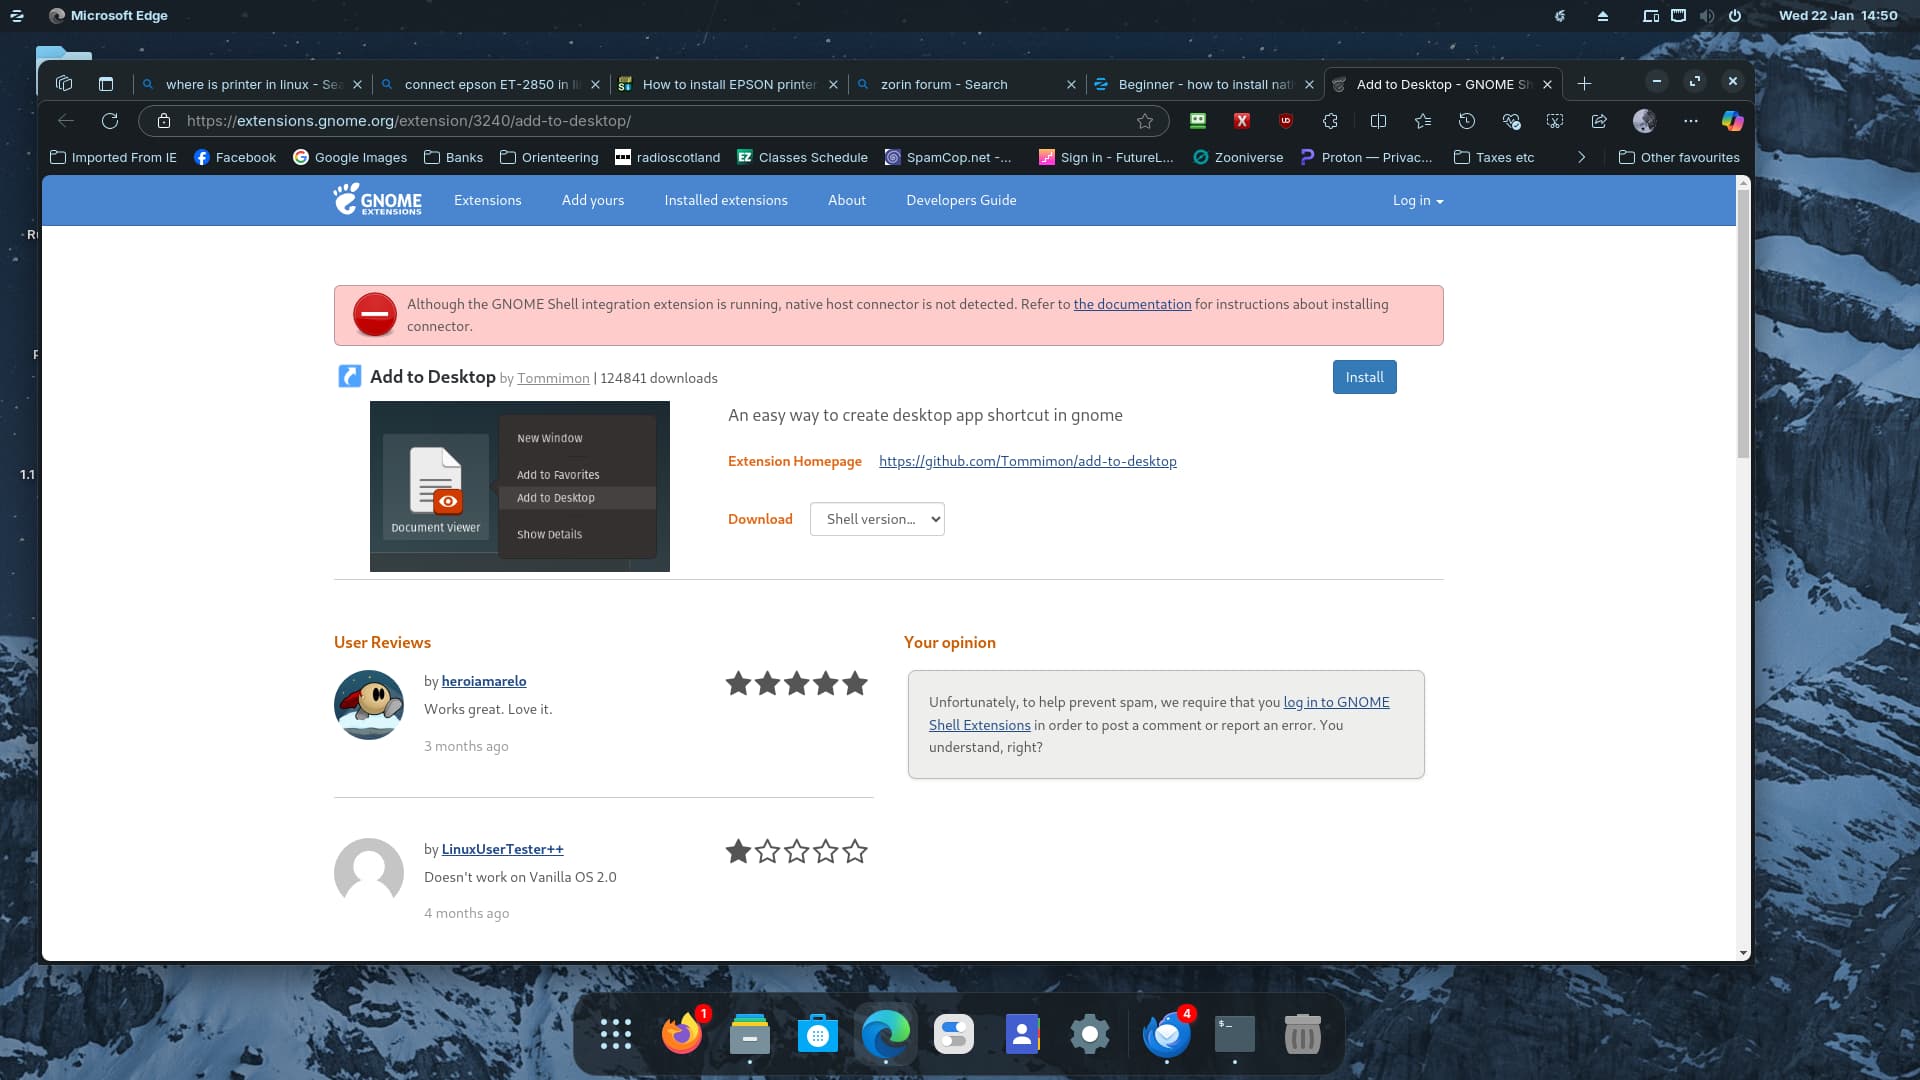Open Thunderbird mail from the dock
The image size is (1920, 1080).
point(1167,1034)
